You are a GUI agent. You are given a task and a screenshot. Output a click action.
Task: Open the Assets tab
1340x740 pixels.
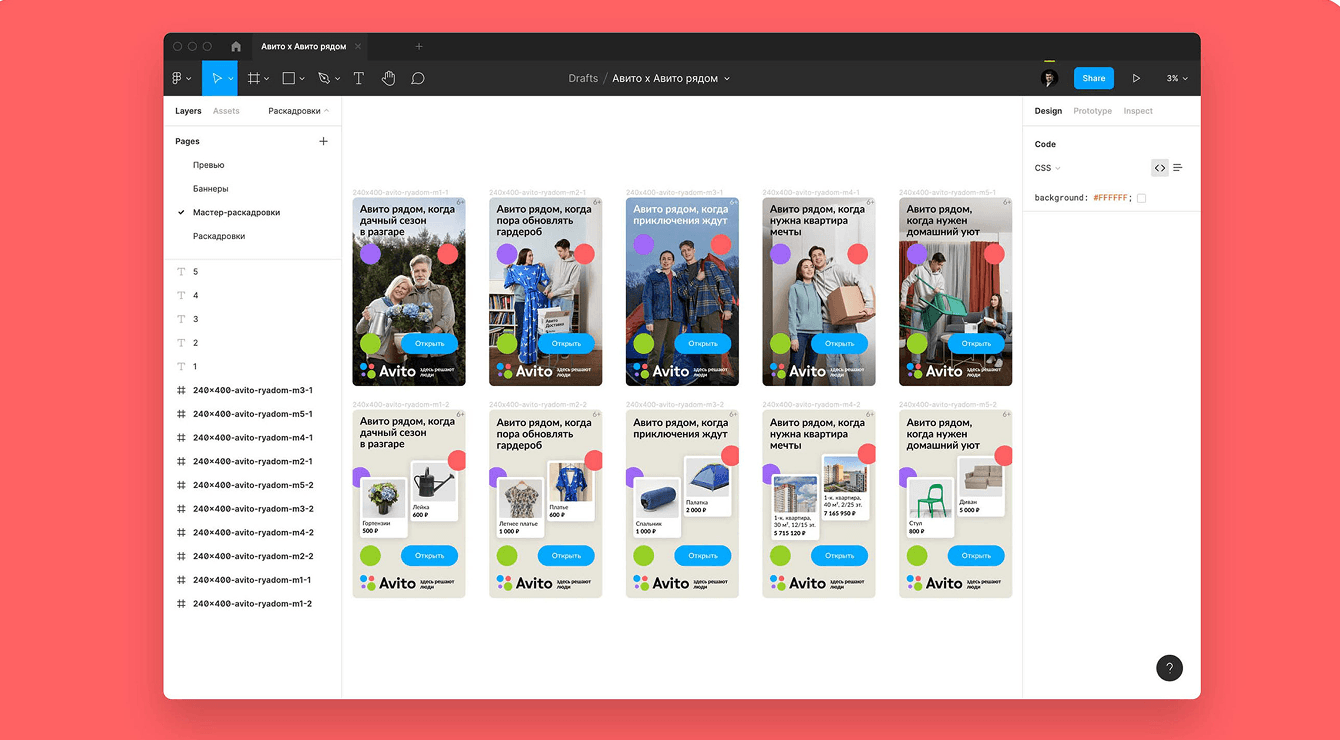(x=226, y=111)
